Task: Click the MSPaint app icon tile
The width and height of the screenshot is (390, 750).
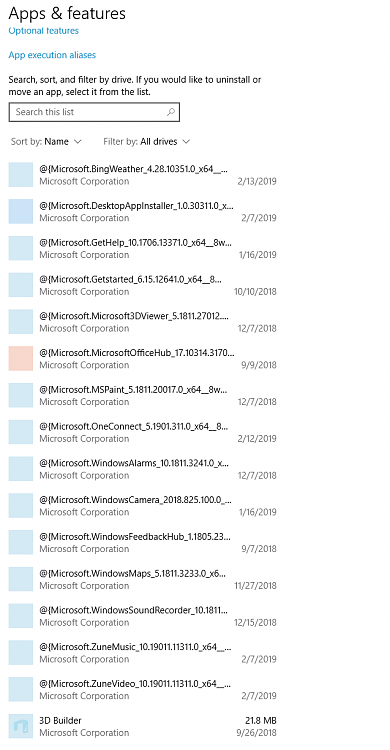Action: (x=21, y=395)
